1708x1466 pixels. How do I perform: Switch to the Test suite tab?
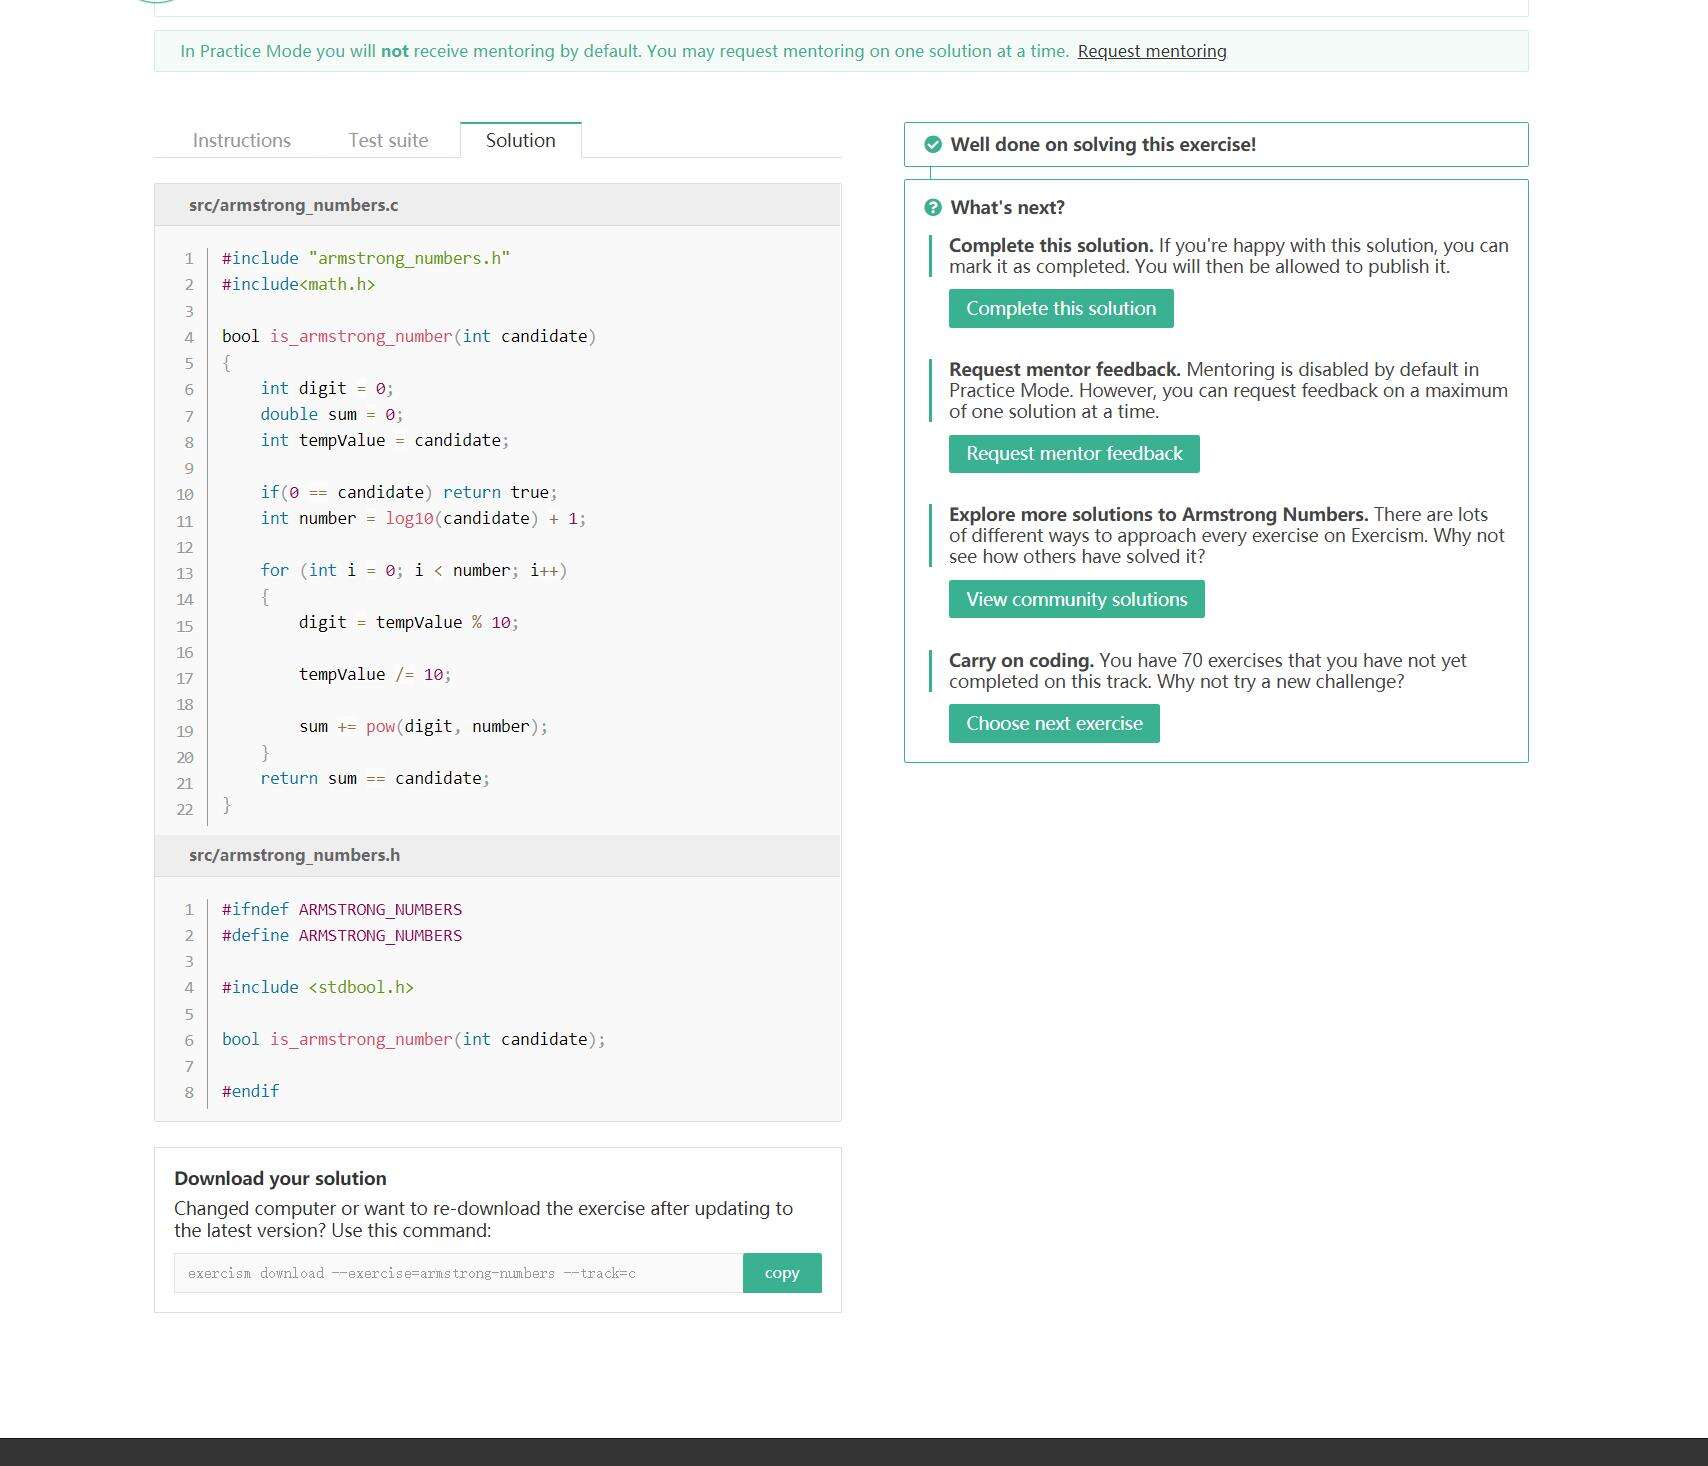388,141
